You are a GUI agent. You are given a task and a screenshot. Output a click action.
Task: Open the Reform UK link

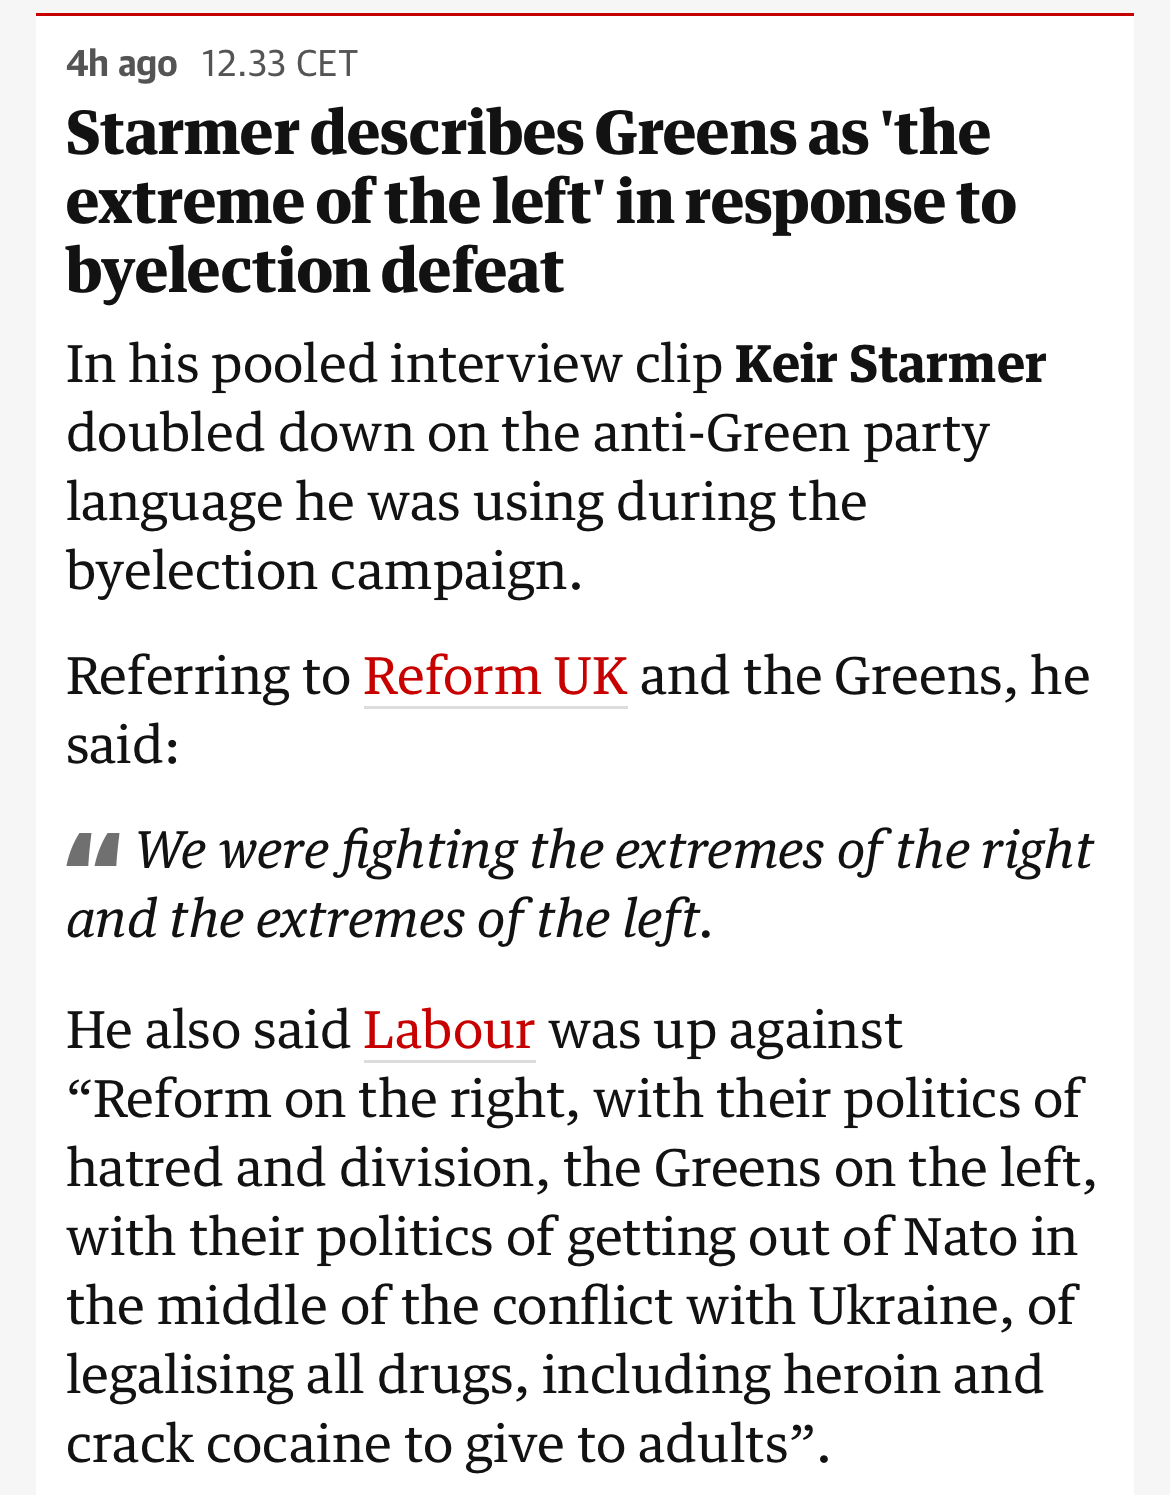(x=495, y=677)
